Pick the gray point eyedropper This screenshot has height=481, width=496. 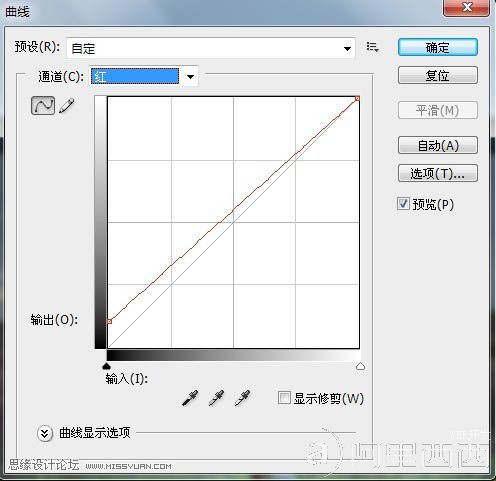[216, 398]
